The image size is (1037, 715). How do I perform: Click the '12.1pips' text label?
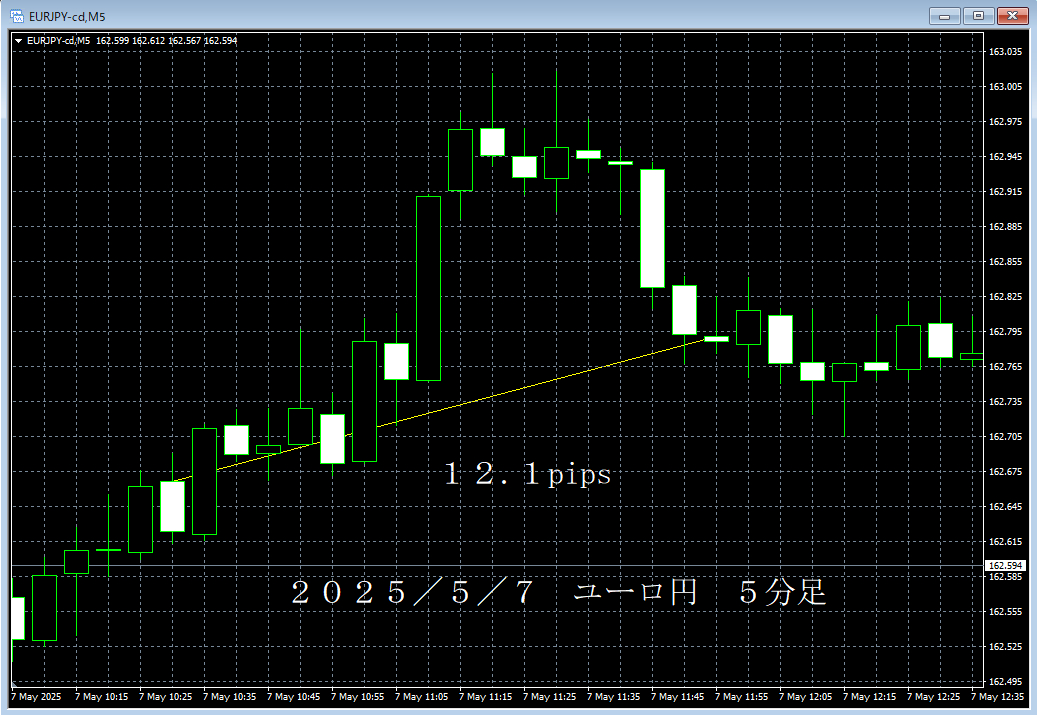pyautogui.click(x=528, y=474)
